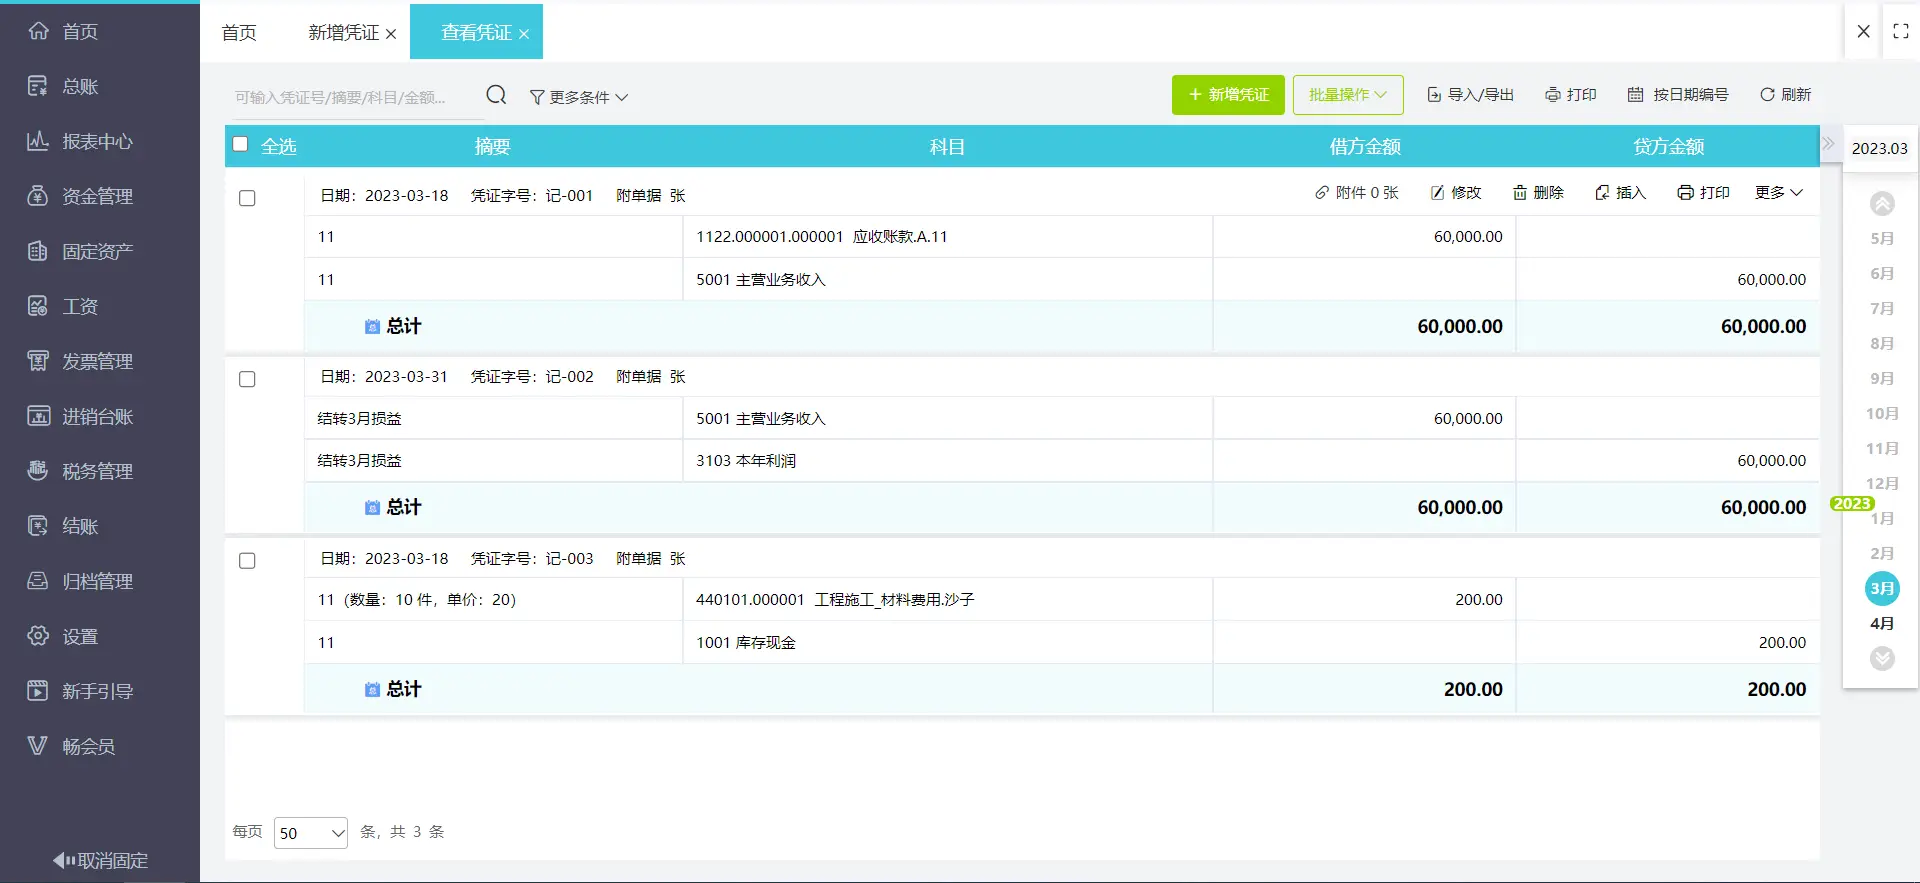Click the print (打印) icon in top toolbar
The width and height of the screenshot is (1920, 883).
tap(1553, 95)
